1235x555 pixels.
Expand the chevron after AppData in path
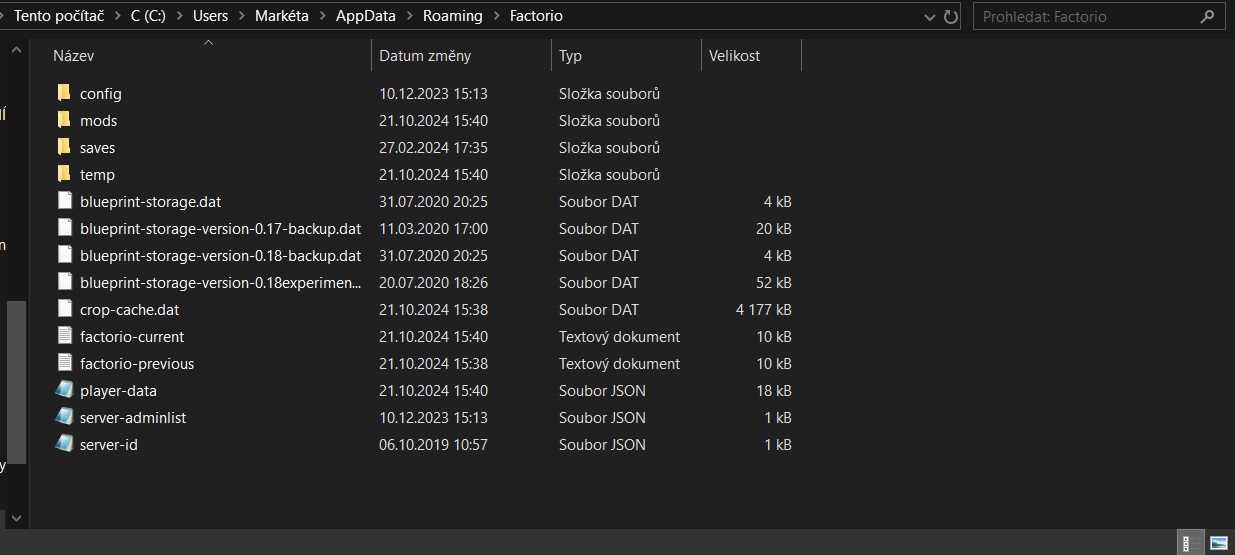coord(410,16)
